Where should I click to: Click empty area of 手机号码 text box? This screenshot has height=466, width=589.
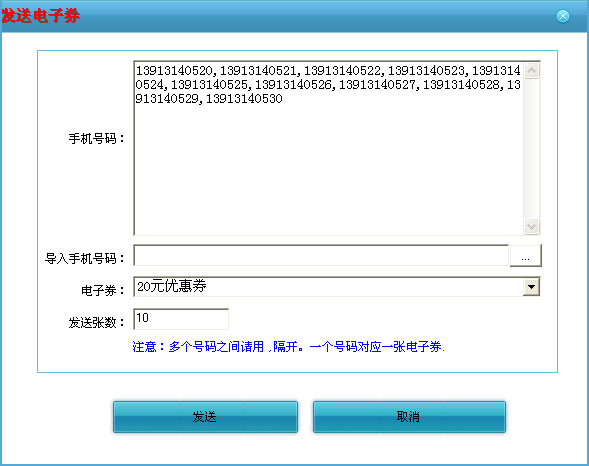coord(329,169)
